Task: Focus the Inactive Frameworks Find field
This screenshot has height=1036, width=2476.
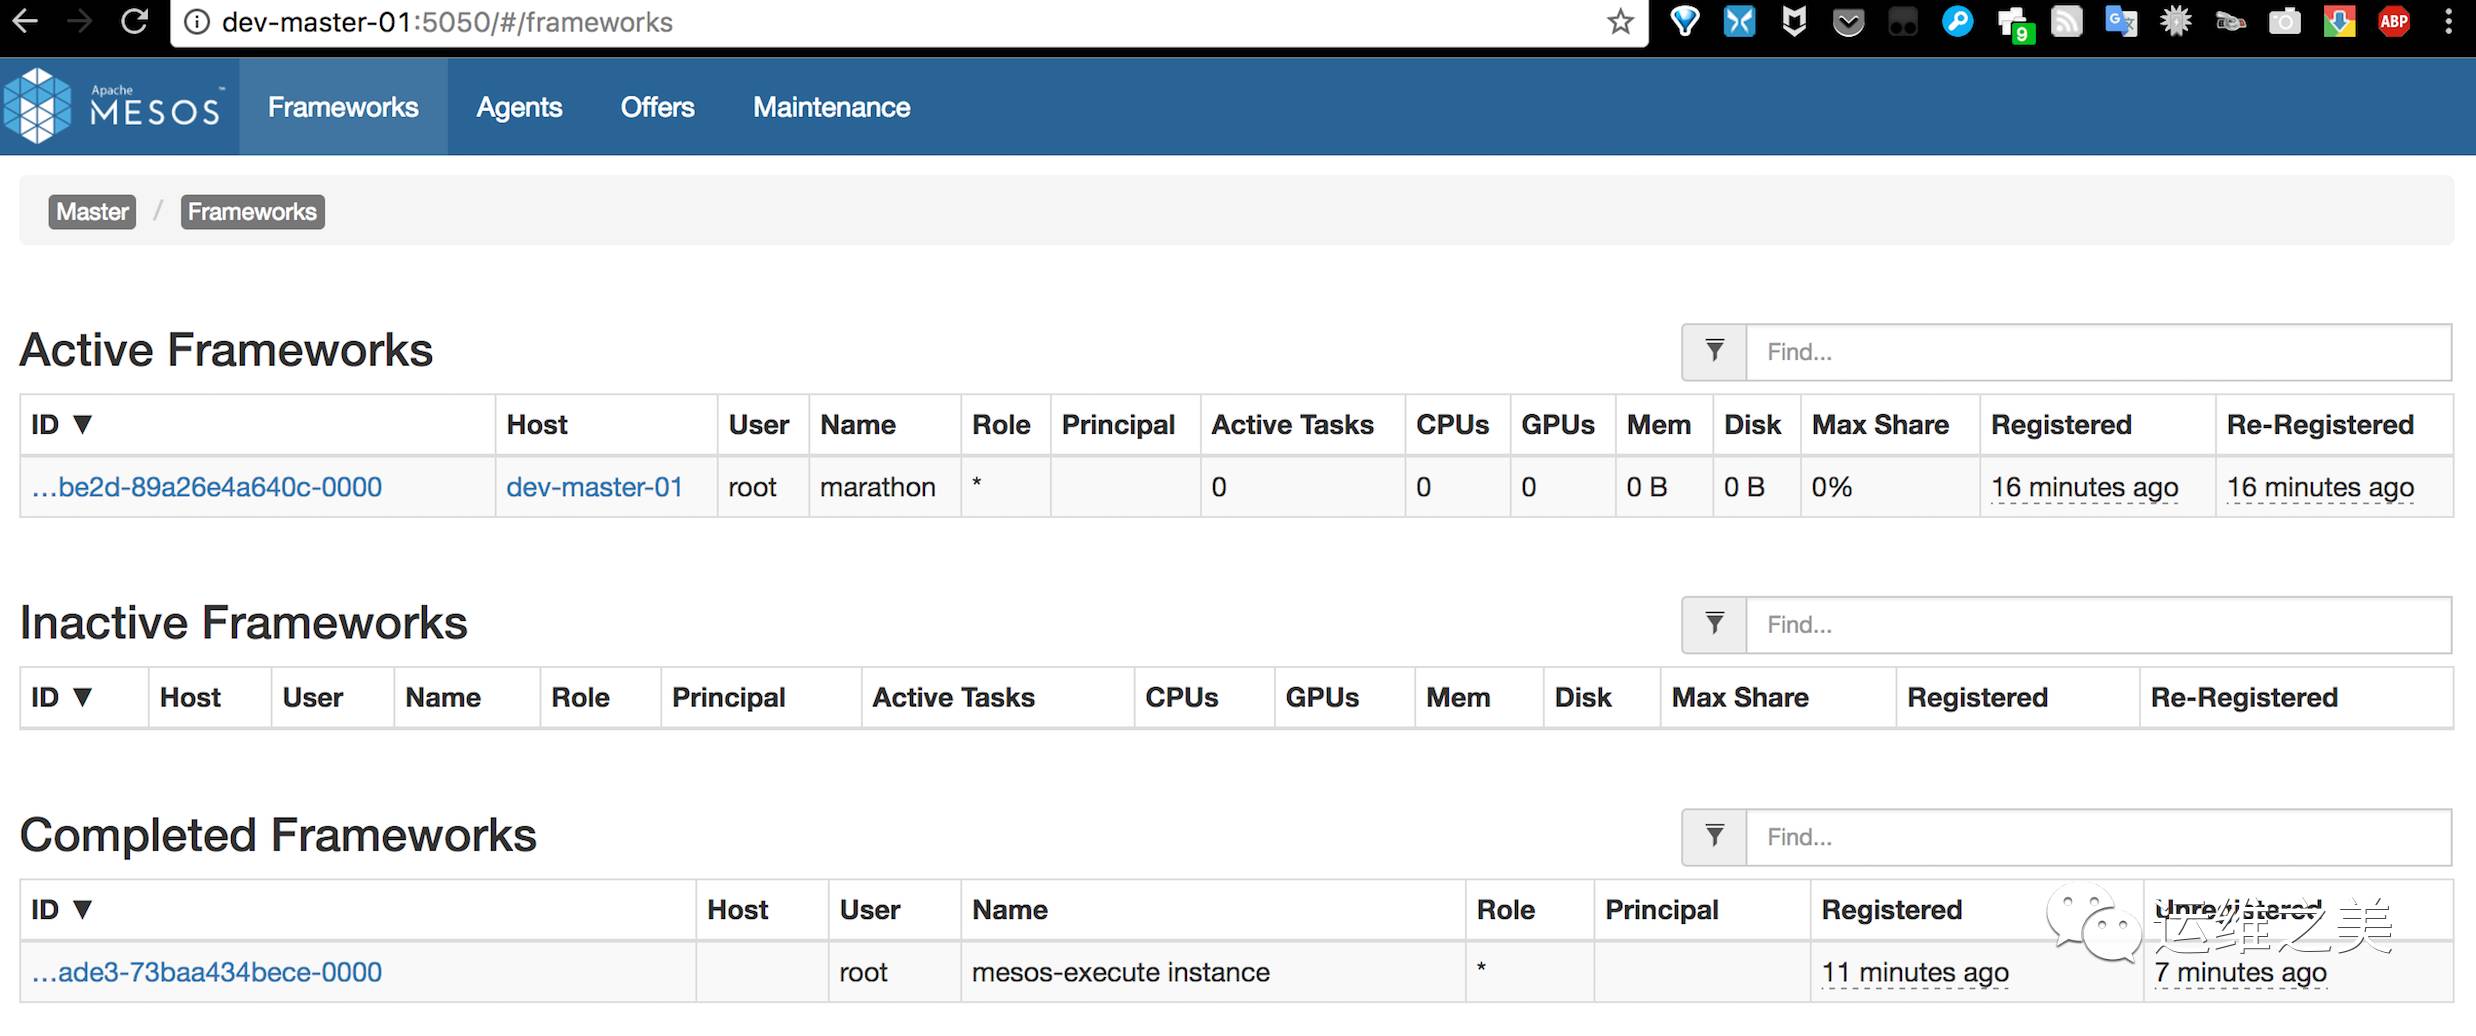Action: coord(2099,625)
